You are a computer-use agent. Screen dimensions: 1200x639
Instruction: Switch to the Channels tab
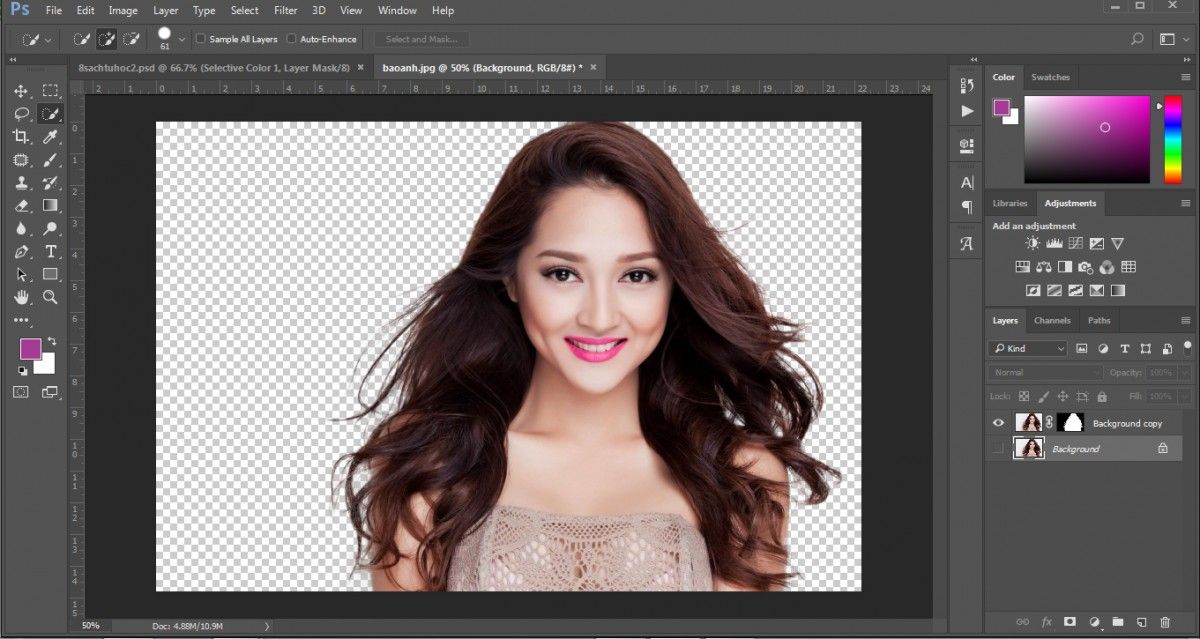1052,321
